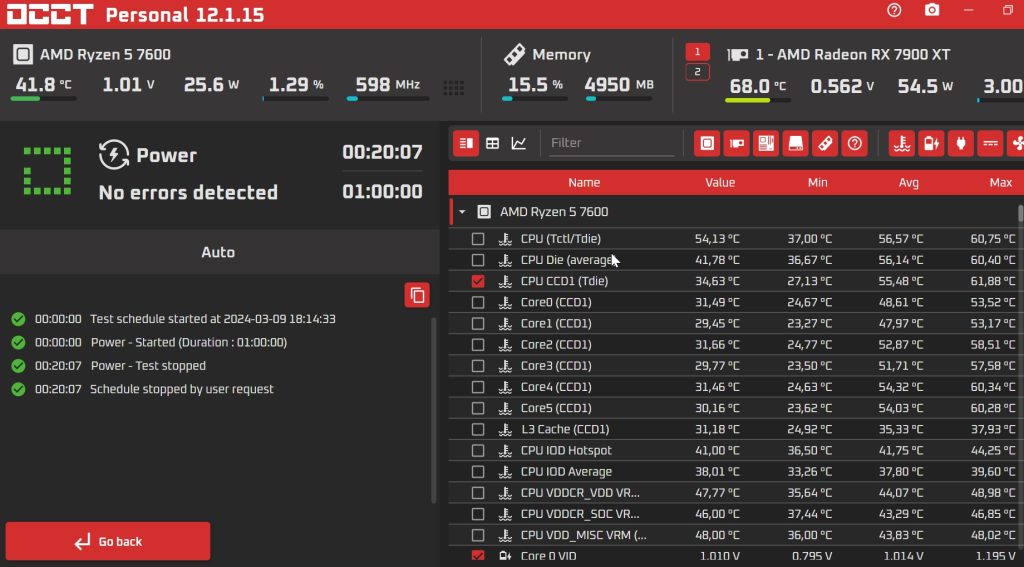Toggle motherboard sensors filter icon
1024x567 pixels.
pyautogui.click(x=766, y=143)
